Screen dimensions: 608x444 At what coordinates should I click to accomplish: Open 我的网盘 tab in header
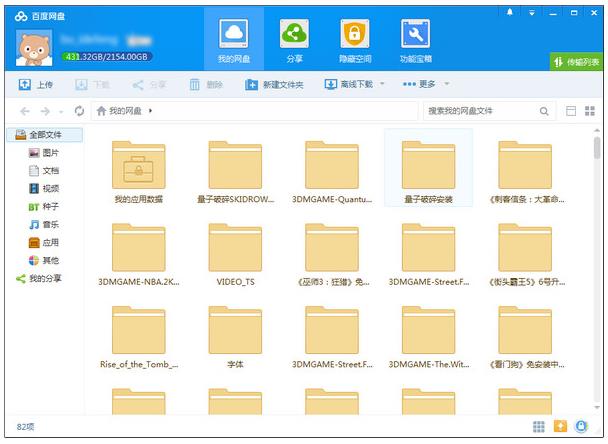click(234, 39)
